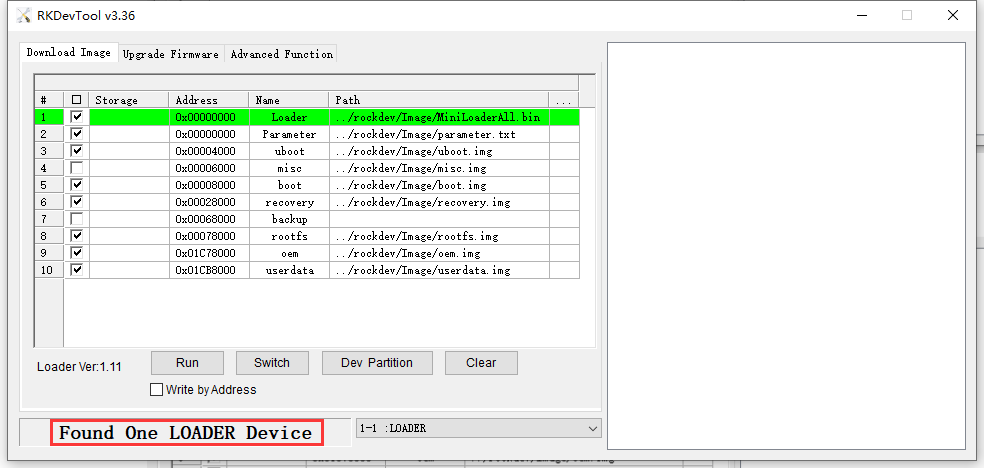This screenshot has height=468, width=984.
Task: Select the misc.img path cell
Action: coord(439,168)
